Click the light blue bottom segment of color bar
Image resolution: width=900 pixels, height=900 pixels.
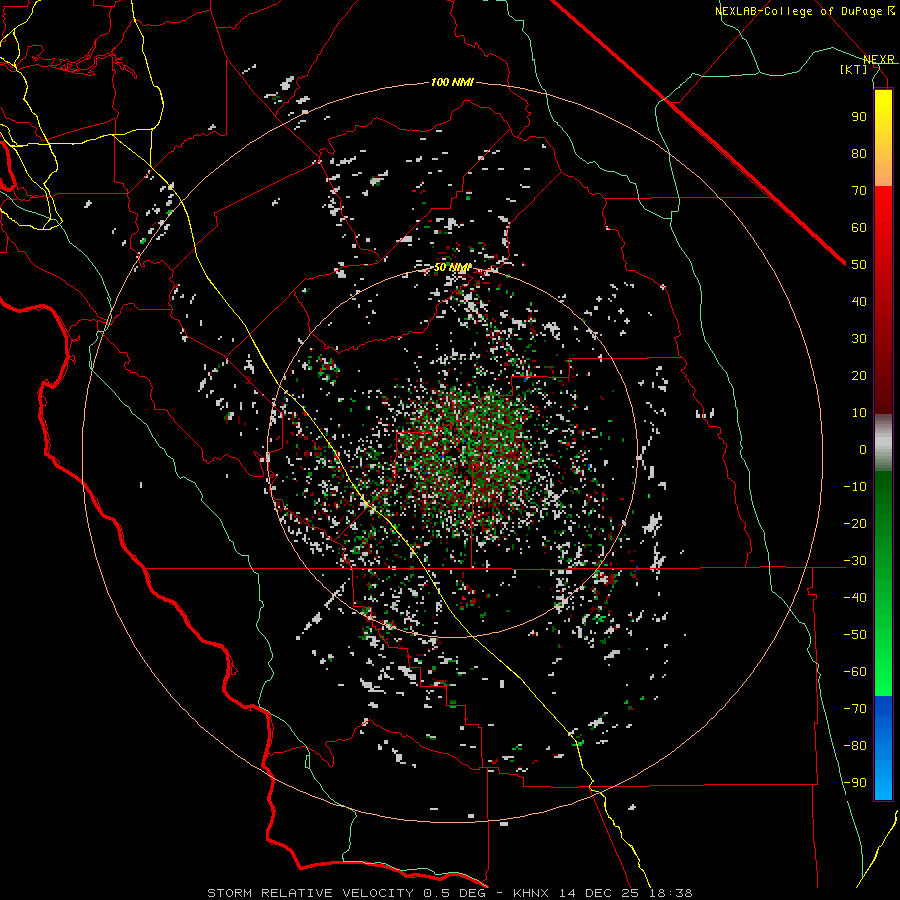[x=883, y=778]
